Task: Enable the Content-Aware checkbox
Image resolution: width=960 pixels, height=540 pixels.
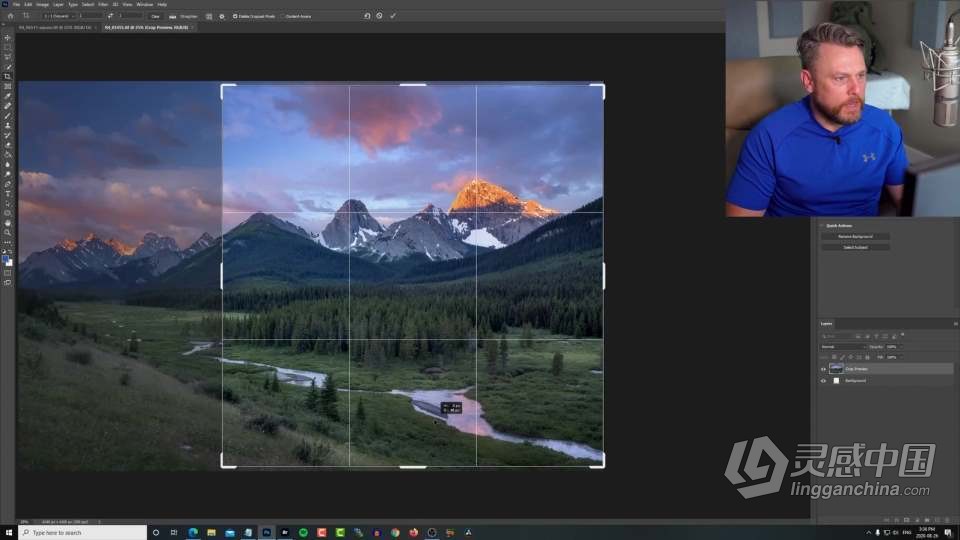Action: 282,17
